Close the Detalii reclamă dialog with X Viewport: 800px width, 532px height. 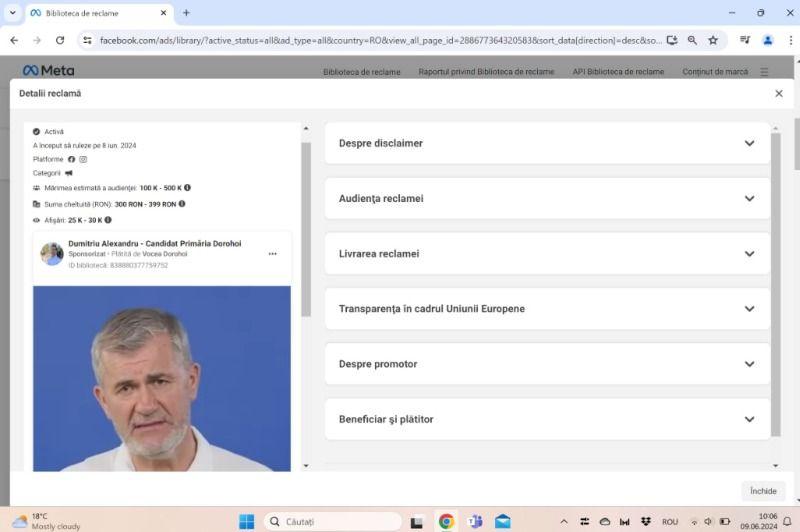coord(779,93)
